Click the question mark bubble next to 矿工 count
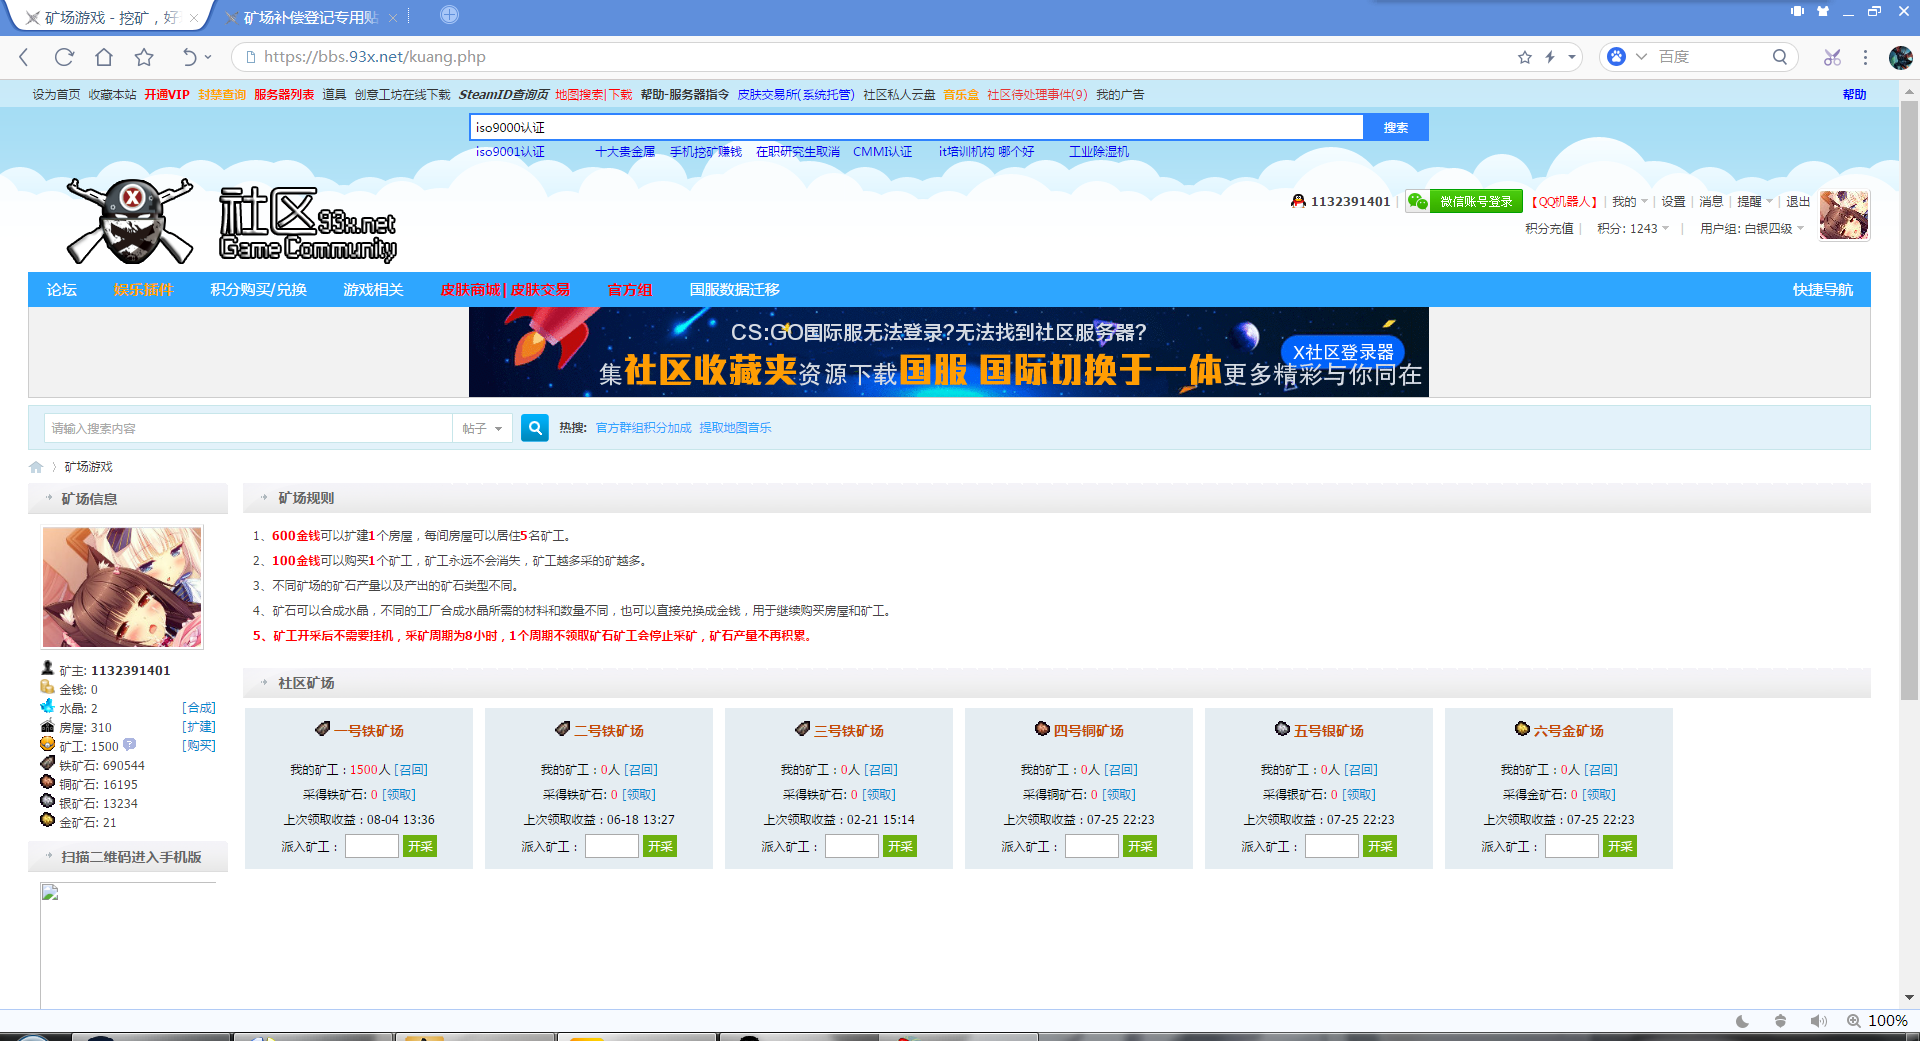Screen dimensions: 1920x1041 (x=129, y=745)
